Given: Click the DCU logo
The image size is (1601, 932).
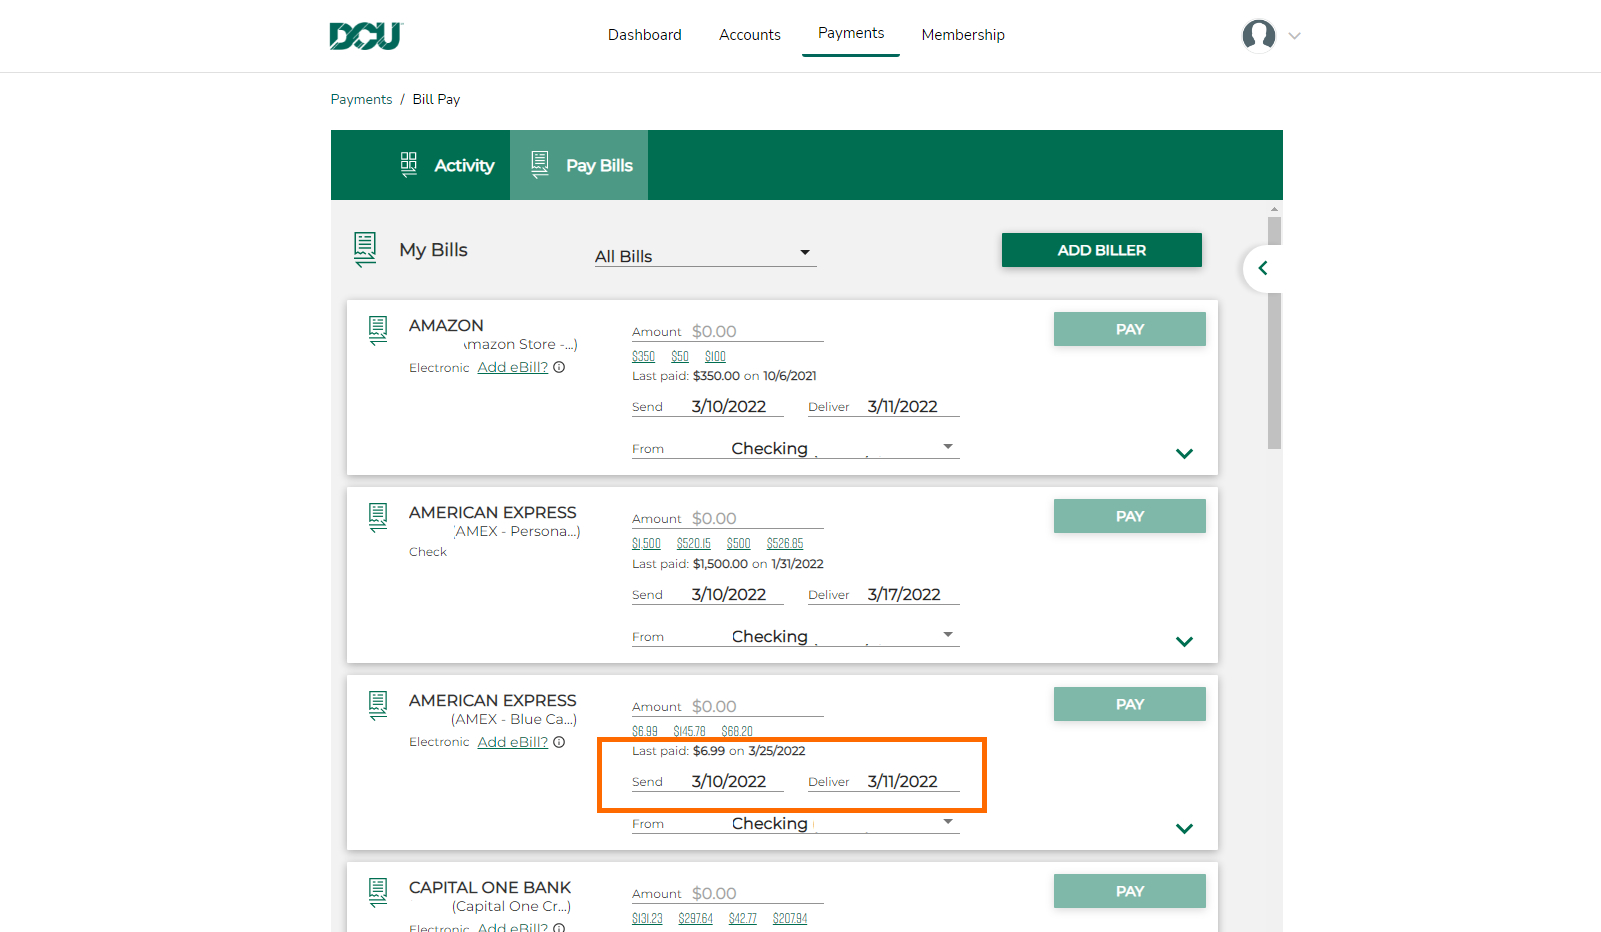Looking at the screenshot, I should click(x=366, y=36).
